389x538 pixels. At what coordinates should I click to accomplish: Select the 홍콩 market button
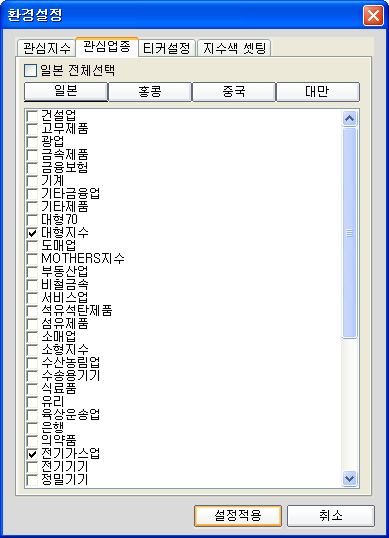point(150,92)
